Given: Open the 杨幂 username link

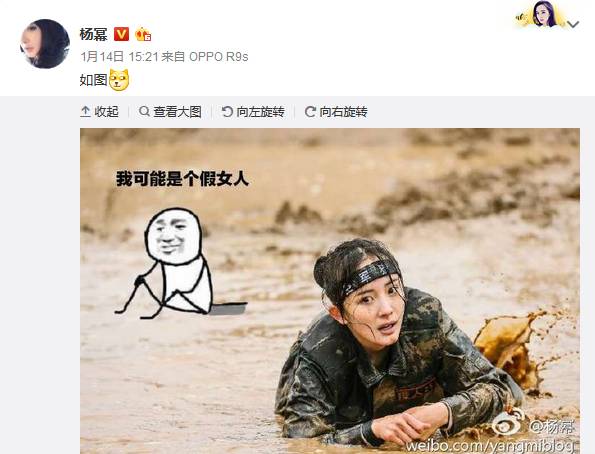Looking at the screenshot, I should pyautogui.click(x=93, y=34).
